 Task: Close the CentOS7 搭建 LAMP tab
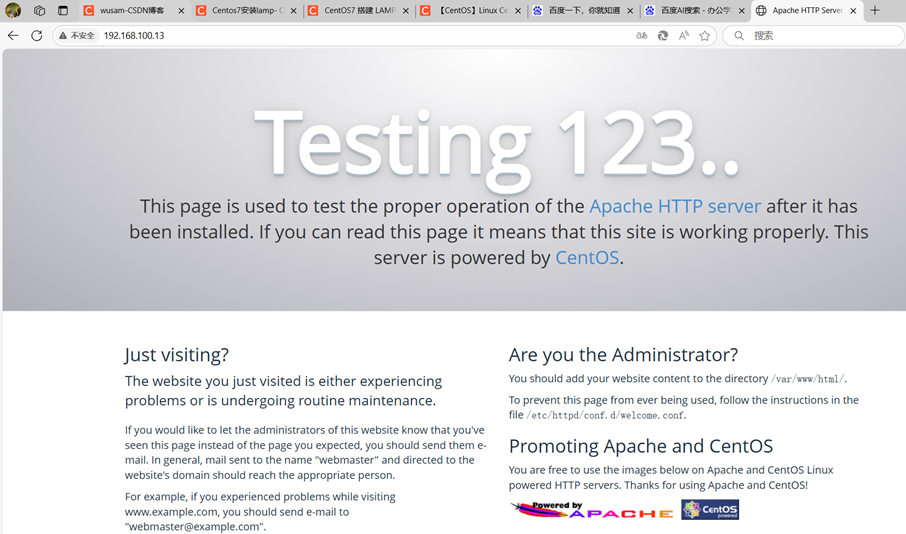406,10
